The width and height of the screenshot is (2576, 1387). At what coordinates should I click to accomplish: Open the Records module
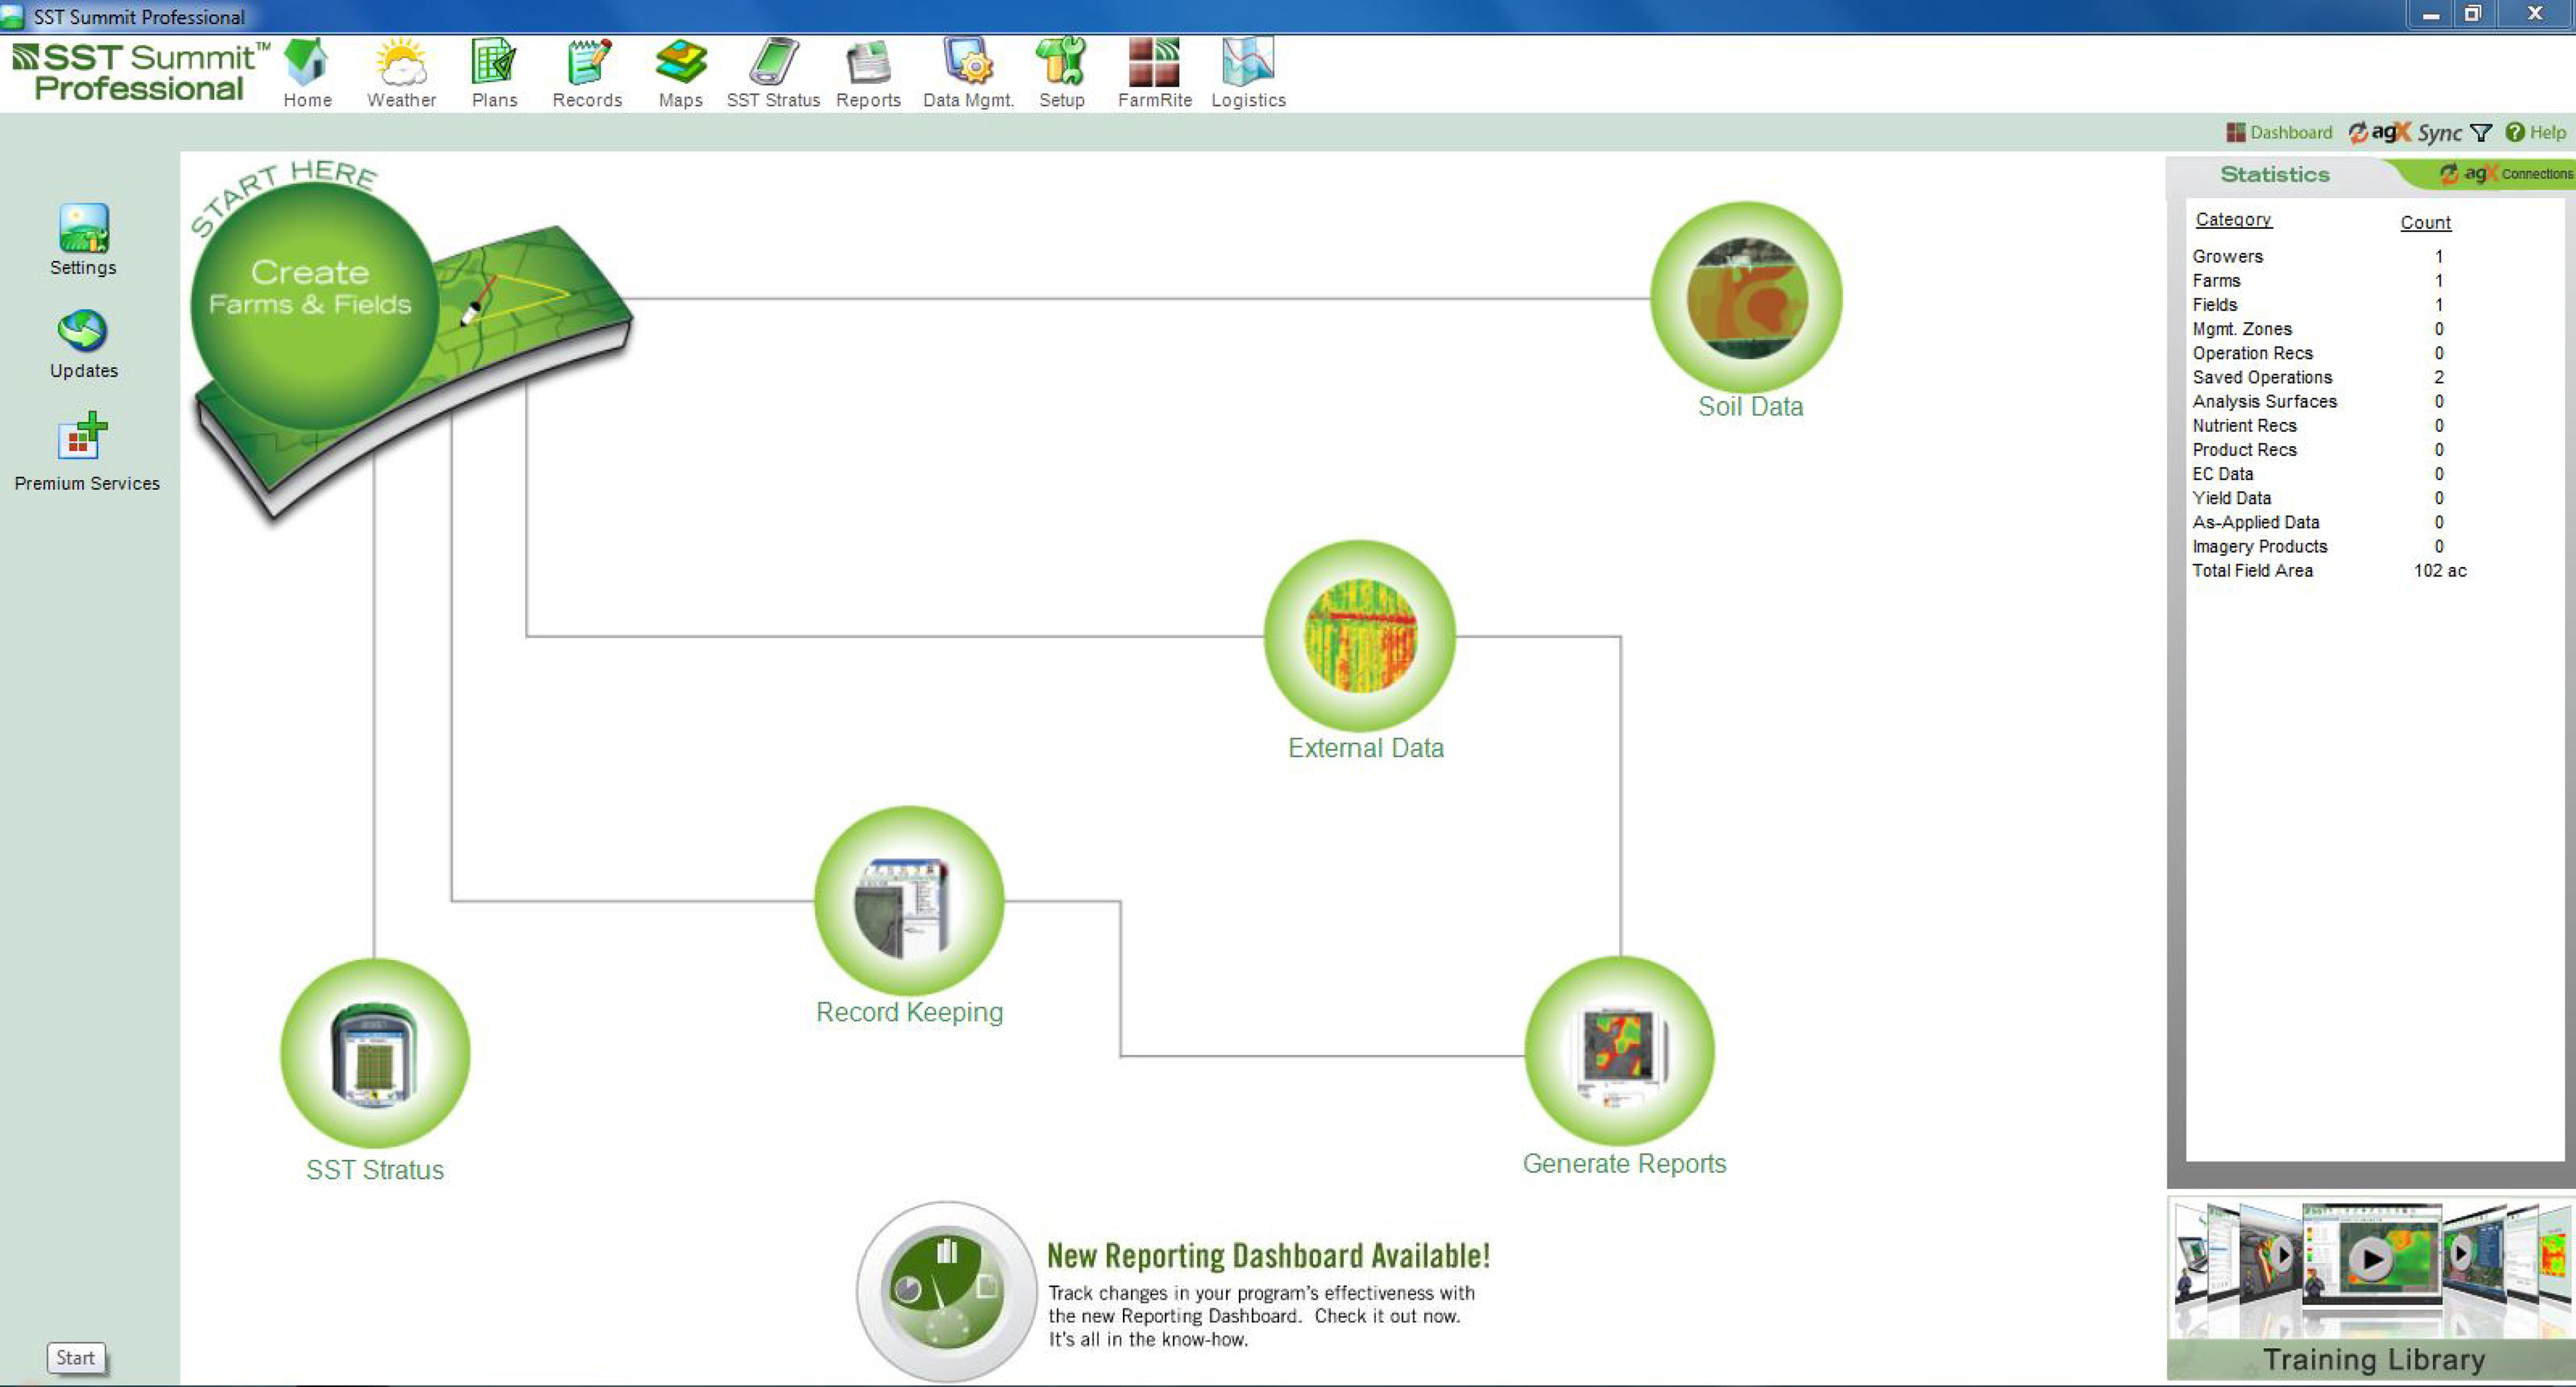coord(587,73)
